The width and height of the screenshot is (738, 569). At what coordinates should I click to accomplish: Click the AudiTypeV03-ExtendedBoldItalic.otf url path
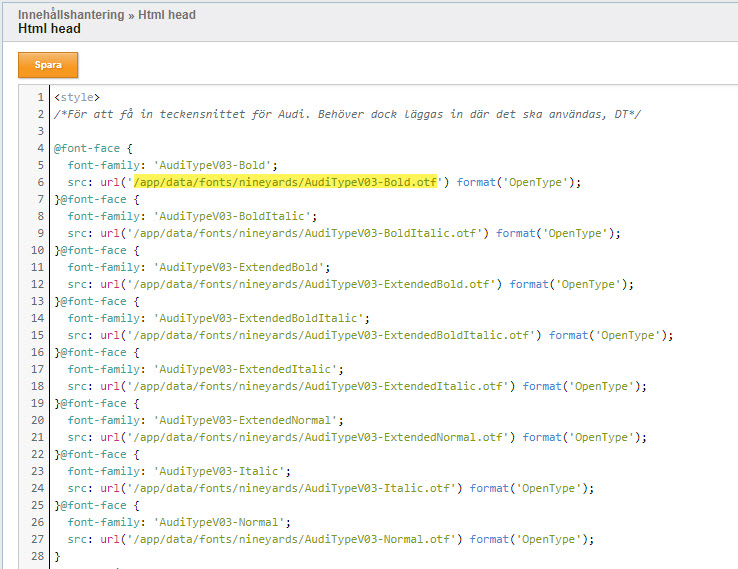pyautogui.click(x=334, y=335)
